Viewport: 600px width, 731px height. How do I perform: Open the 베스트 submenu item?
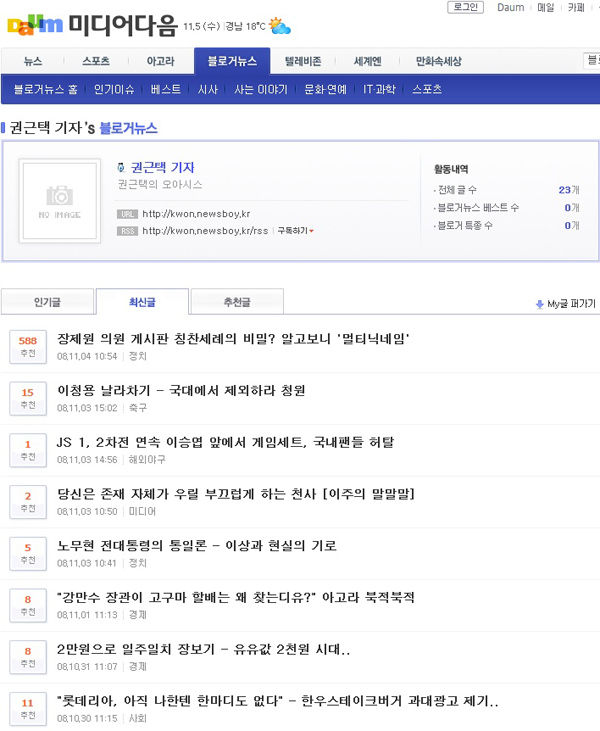coord(166,89)
